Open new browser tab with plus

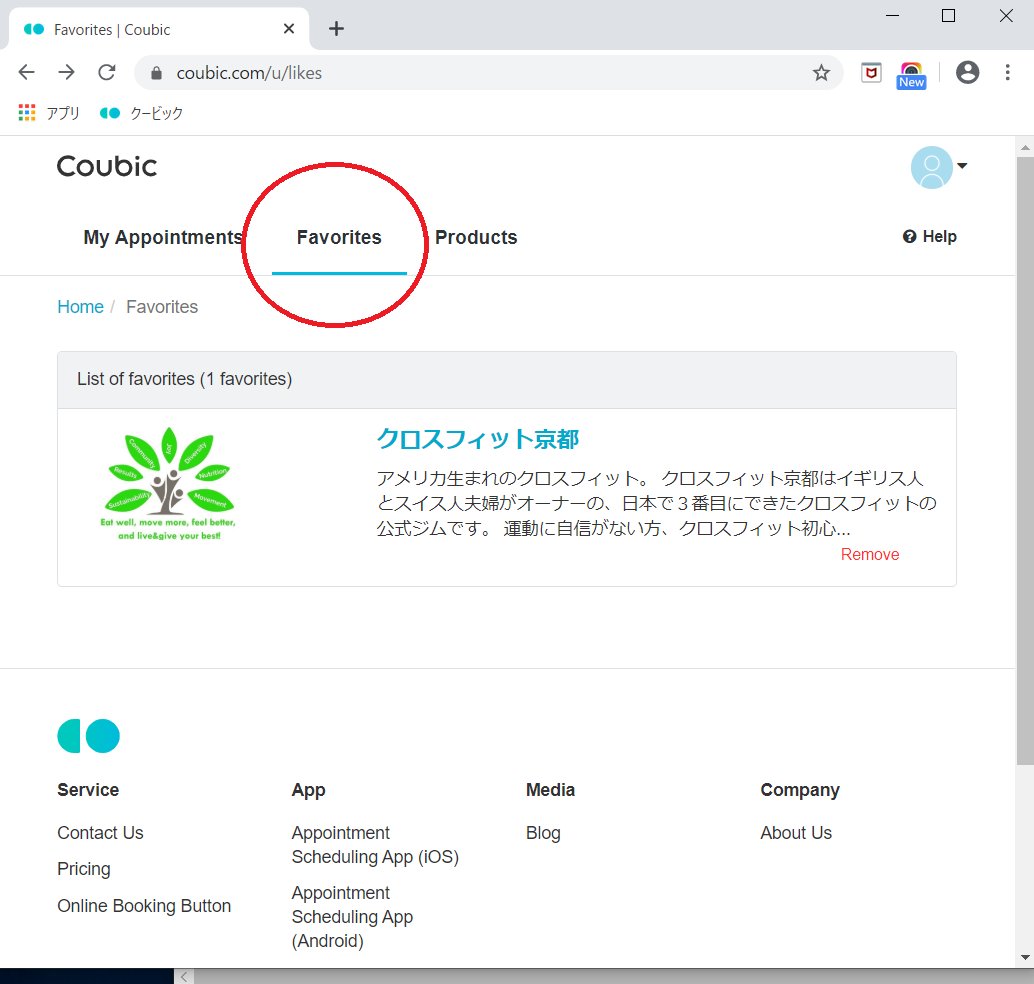(x=336, y=29)
